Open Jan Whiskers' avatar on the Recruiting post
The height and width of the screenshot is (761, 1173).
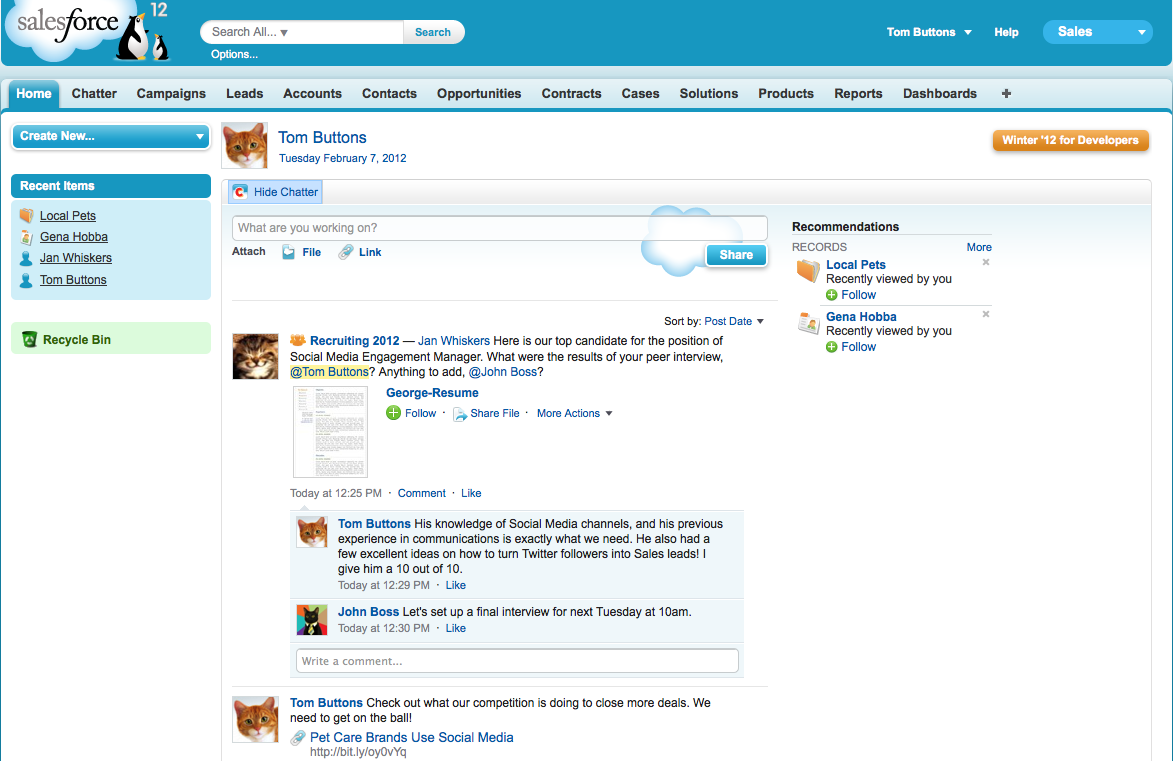tap(255, 356)
